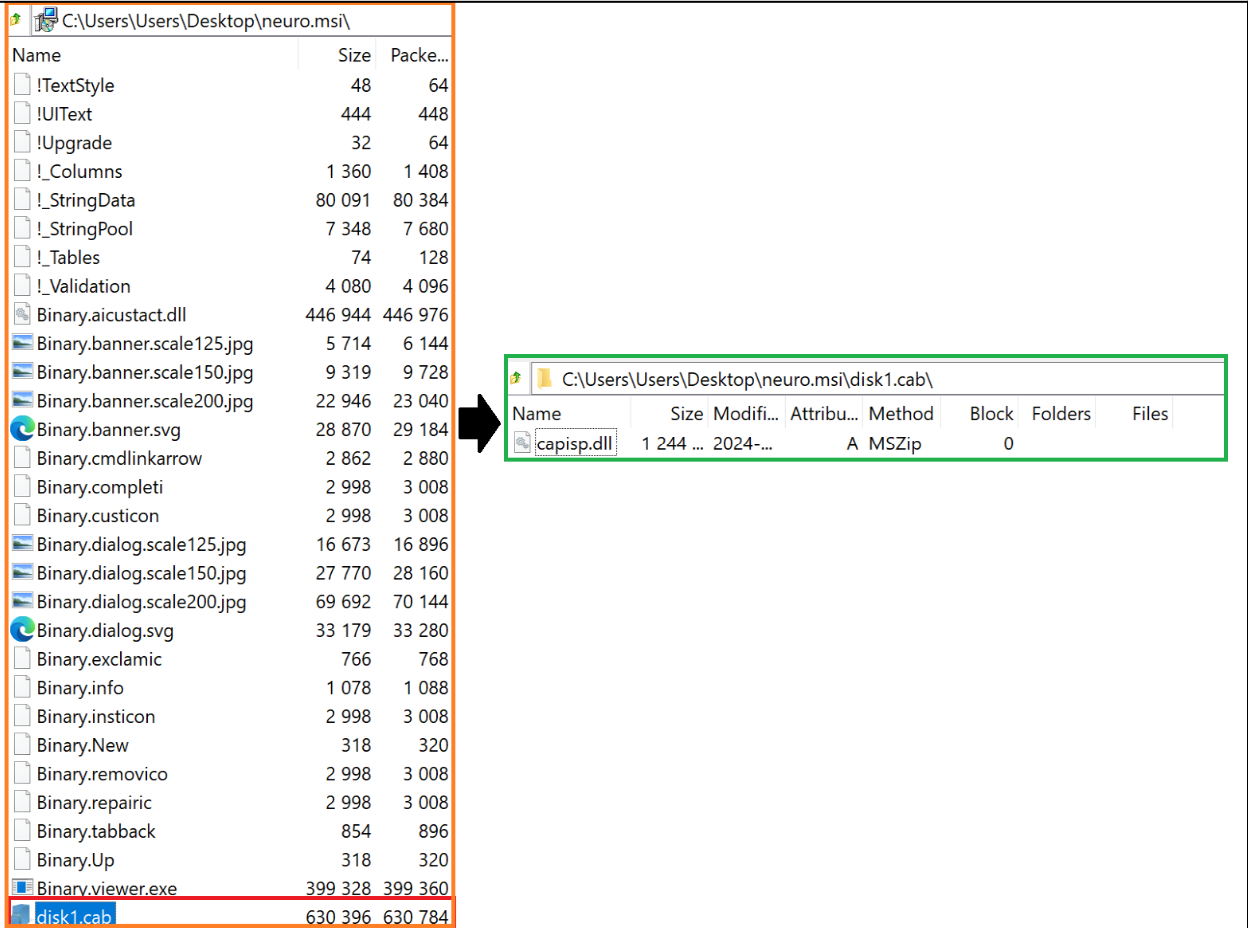
Task: Click the Edge icon of Binary.banner.svg
Action: [x=22, y=429]
